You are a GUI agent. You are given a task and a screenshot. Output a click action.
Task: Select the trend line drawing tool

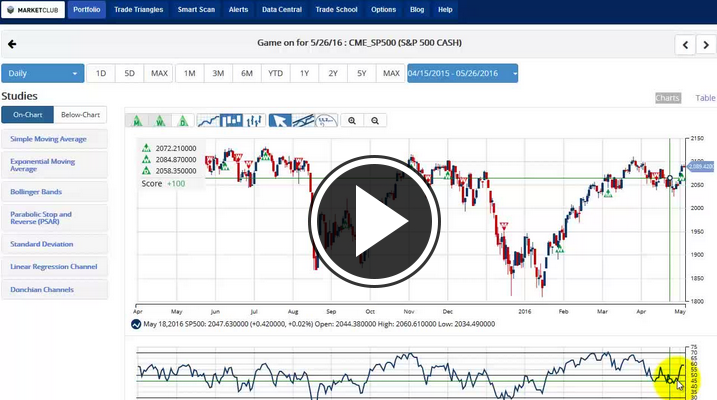(303, 121)
